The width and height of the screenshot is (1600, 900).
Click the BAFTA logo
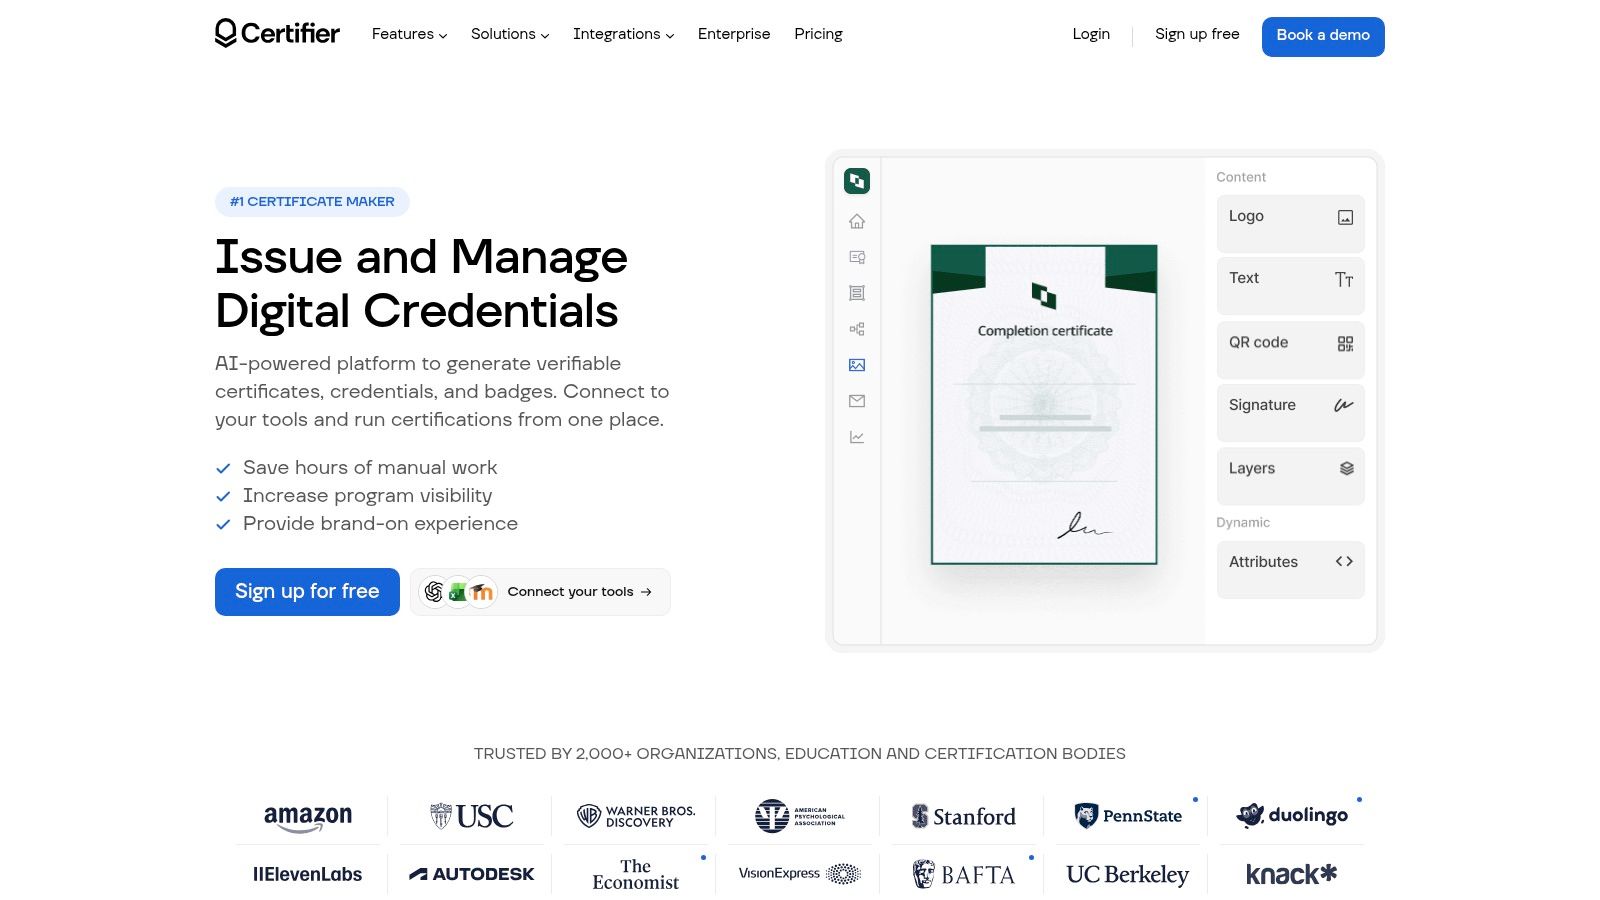point(964,875)
